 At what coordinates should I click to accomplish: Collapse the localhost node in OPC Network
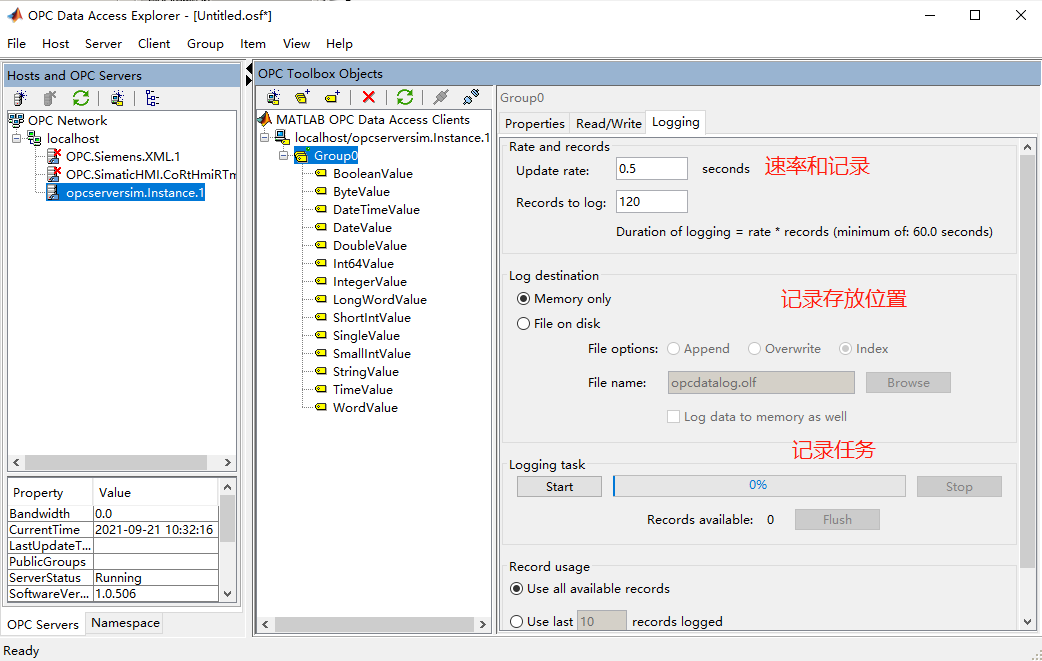[18, 138]
